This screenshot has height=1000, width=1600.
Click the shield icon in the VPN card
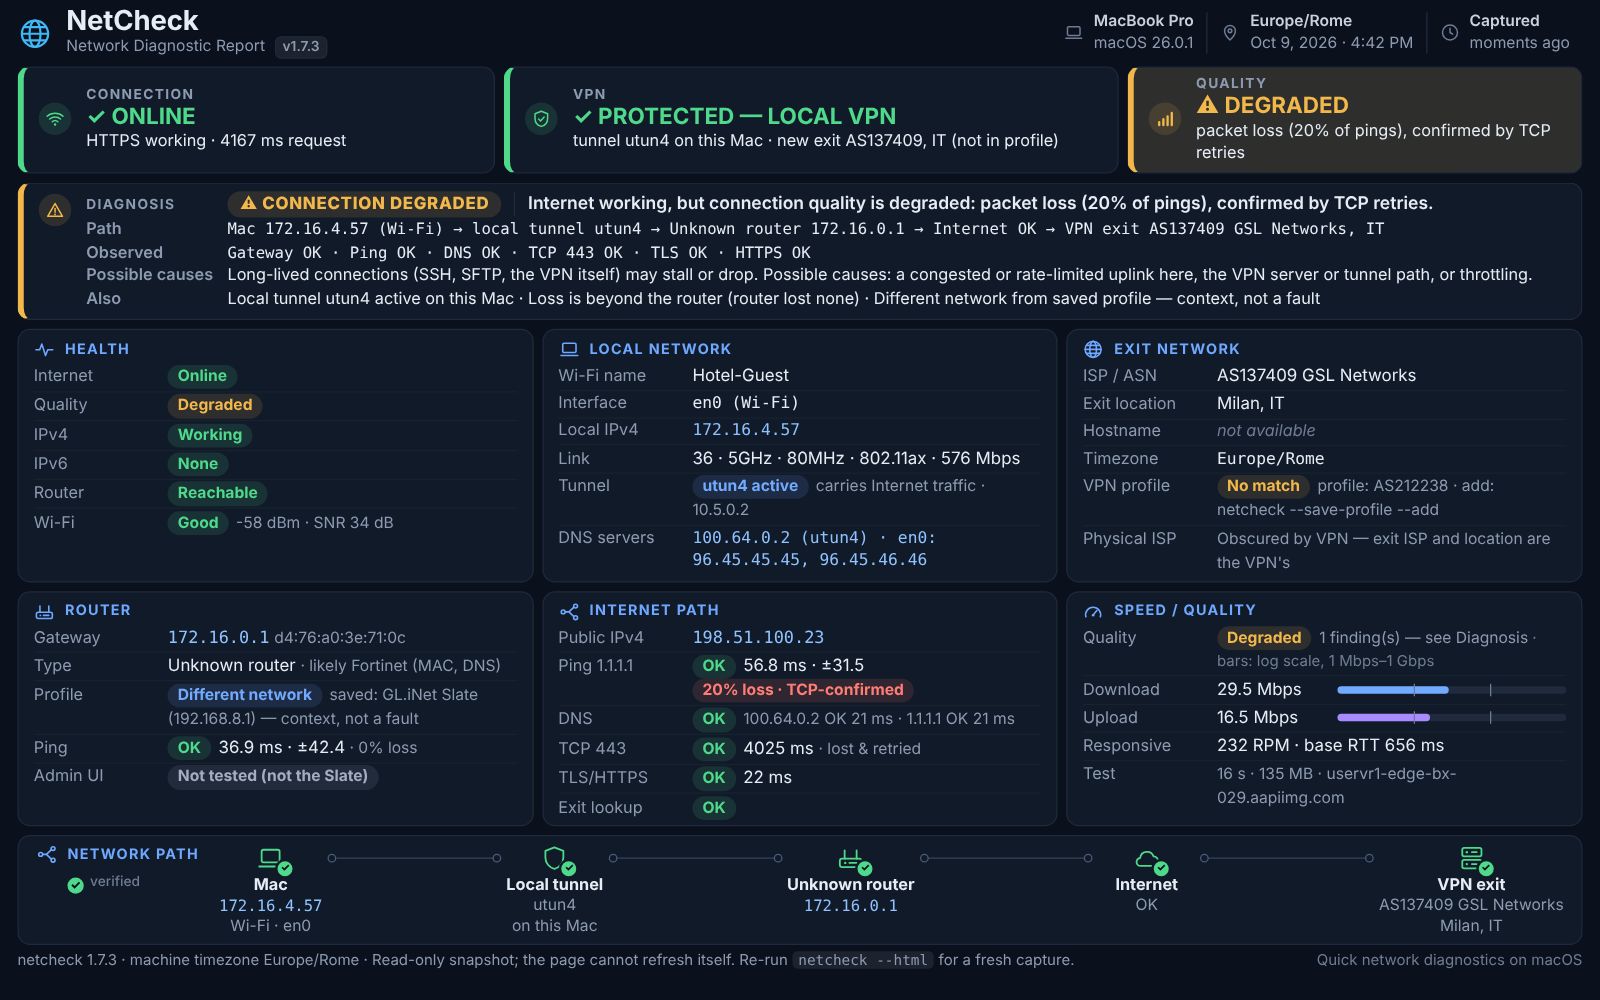[541, 119]
